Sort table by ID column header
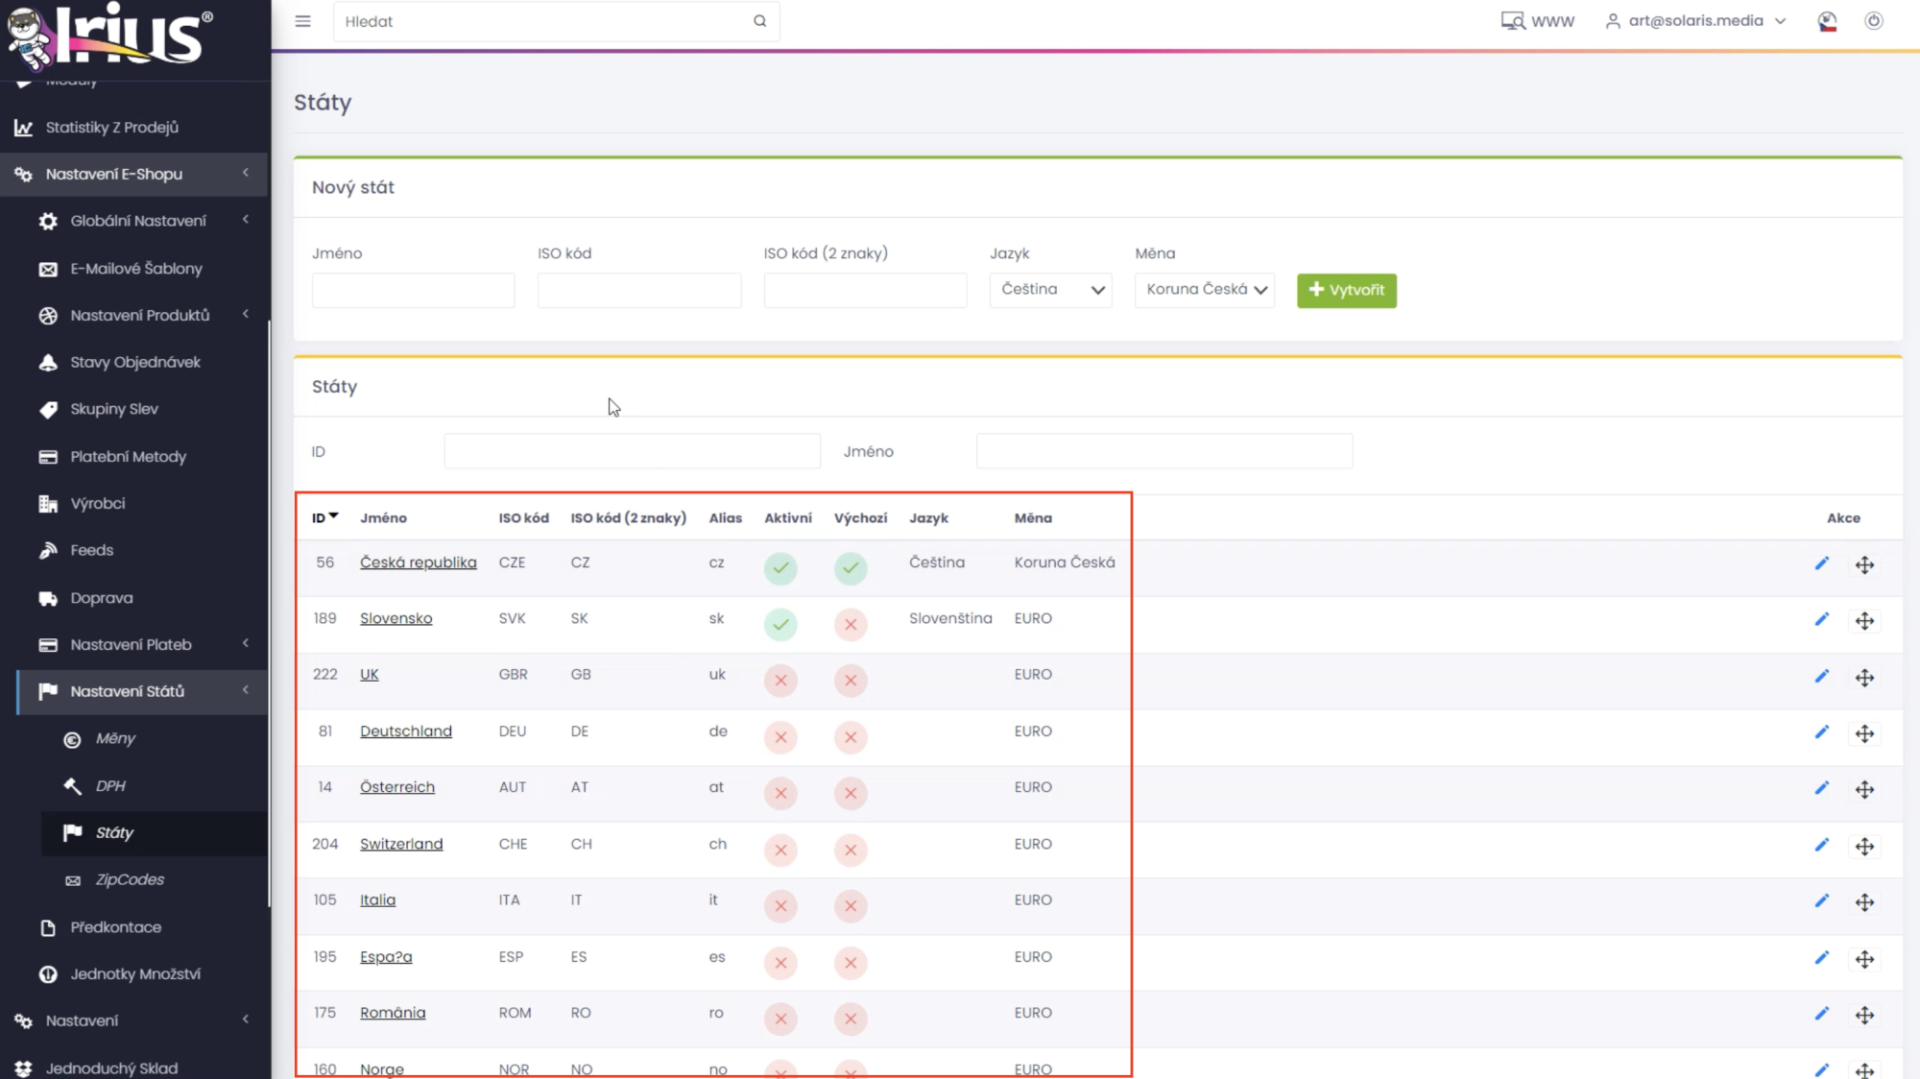 click(324, 518)
